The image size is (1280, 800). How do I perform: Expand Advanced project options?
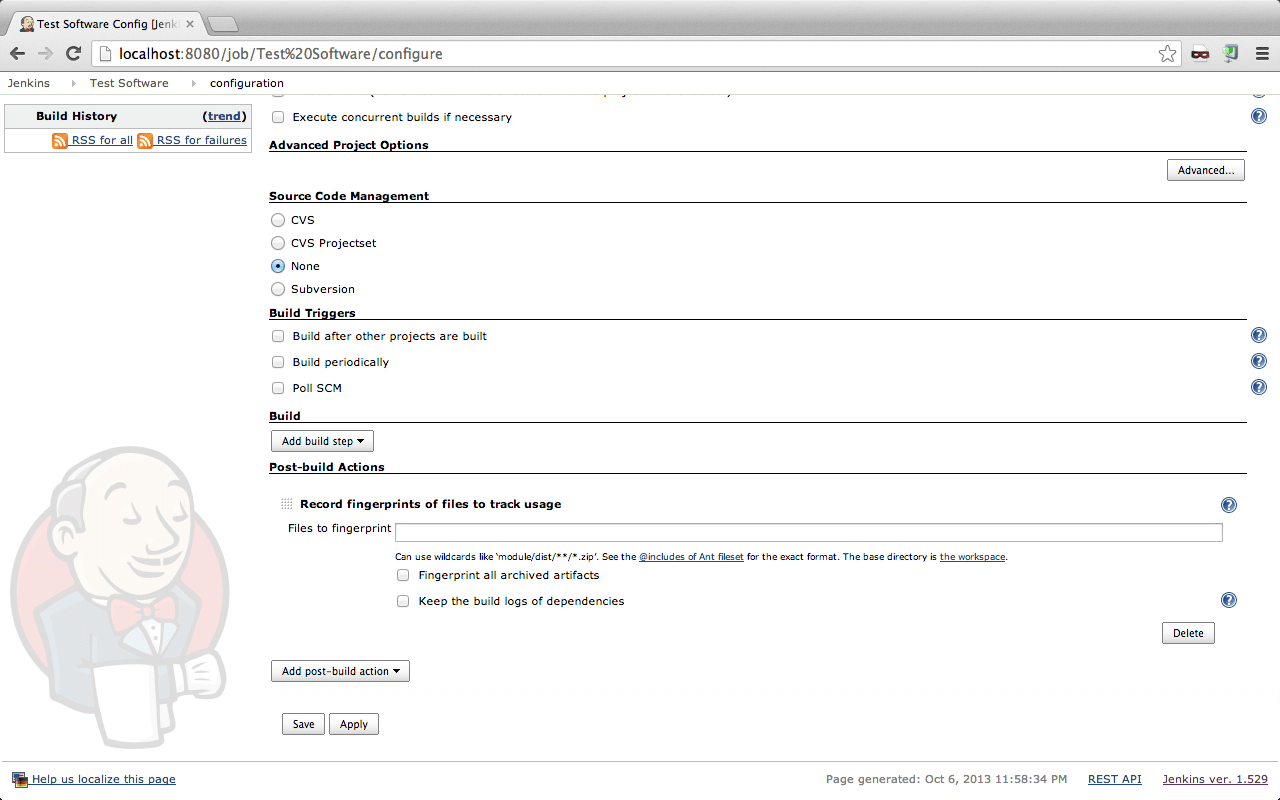coord(1205,170)
